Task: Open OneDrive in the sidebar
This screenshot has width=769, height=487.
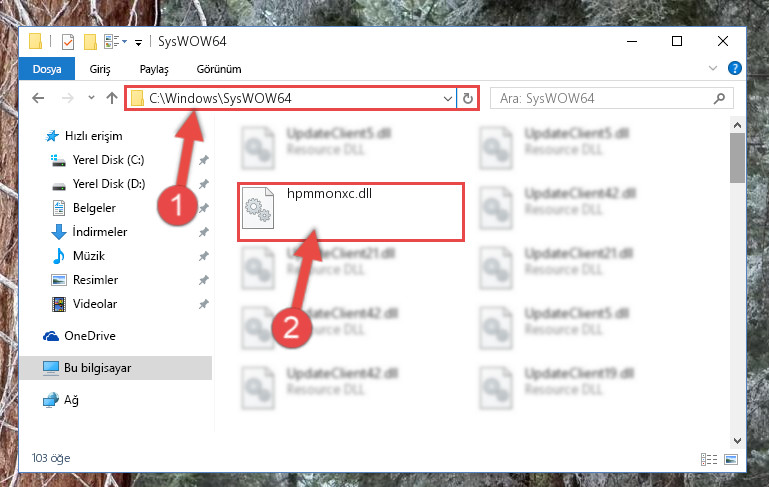Action: pos(90,336)
